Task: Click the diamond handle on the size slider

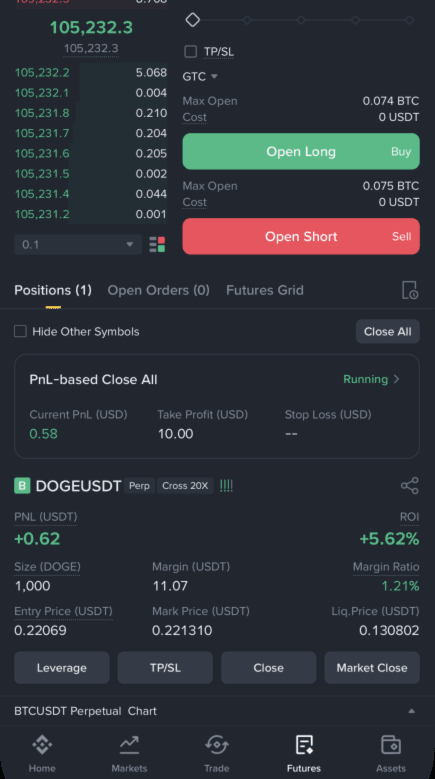Action: [x=193, y=20]
